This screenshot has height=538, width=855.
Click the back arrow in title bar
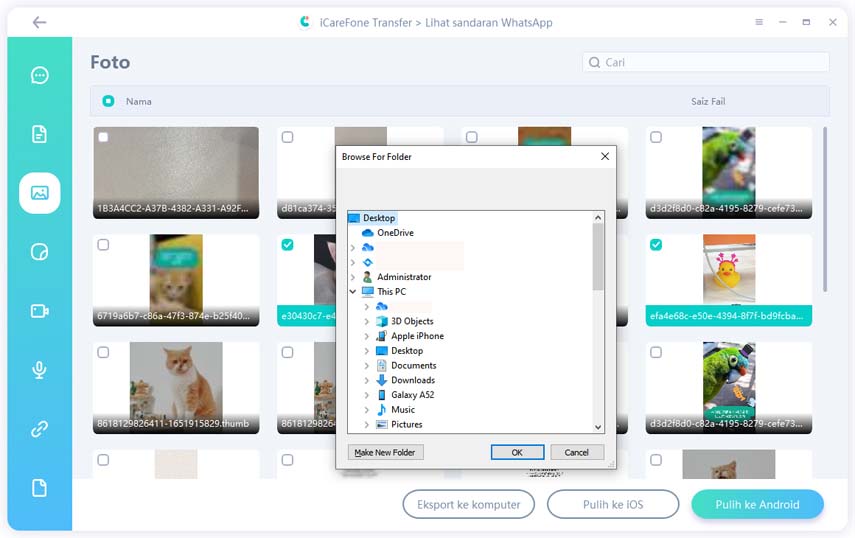(39, 22)
